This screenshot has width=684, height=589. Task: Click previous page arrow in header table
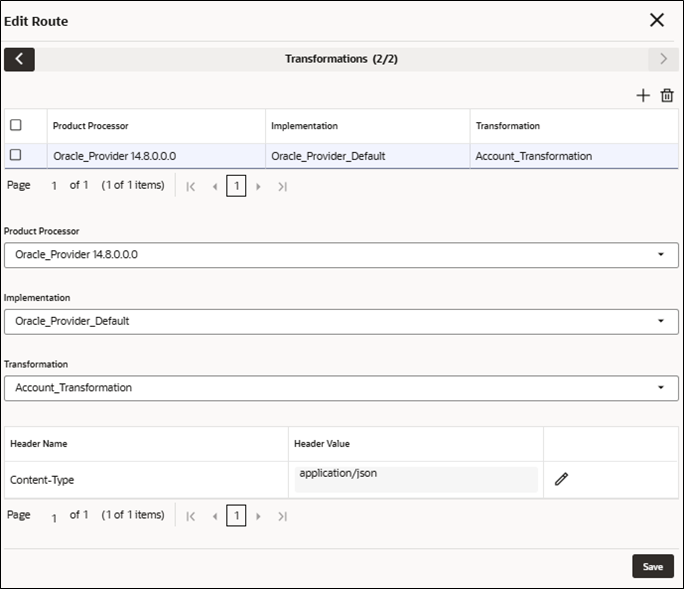215,517
